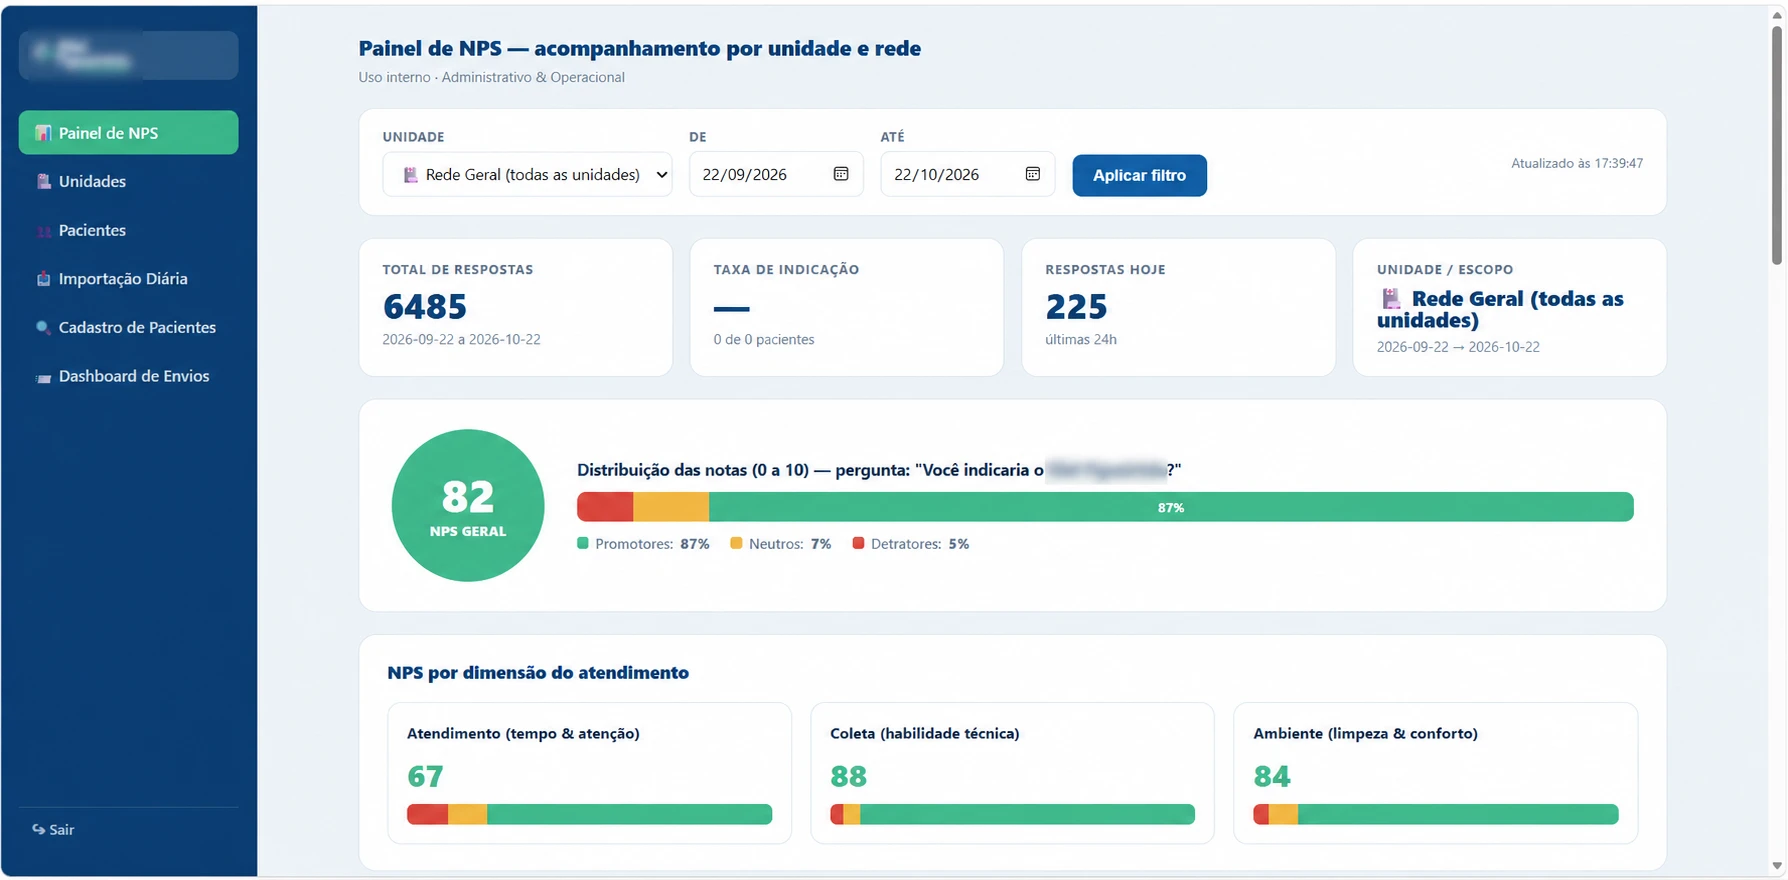Click the red detratores segment of distribution bar
Screen dimensions: 1788x880
(x=605, y=507)
